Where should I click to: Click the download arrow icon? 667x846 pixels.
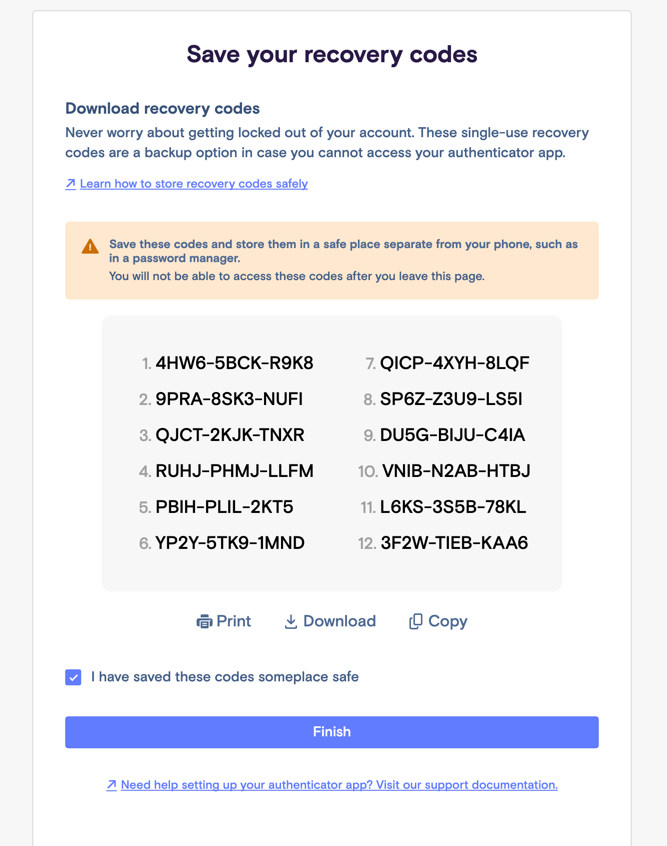[291, 622]
